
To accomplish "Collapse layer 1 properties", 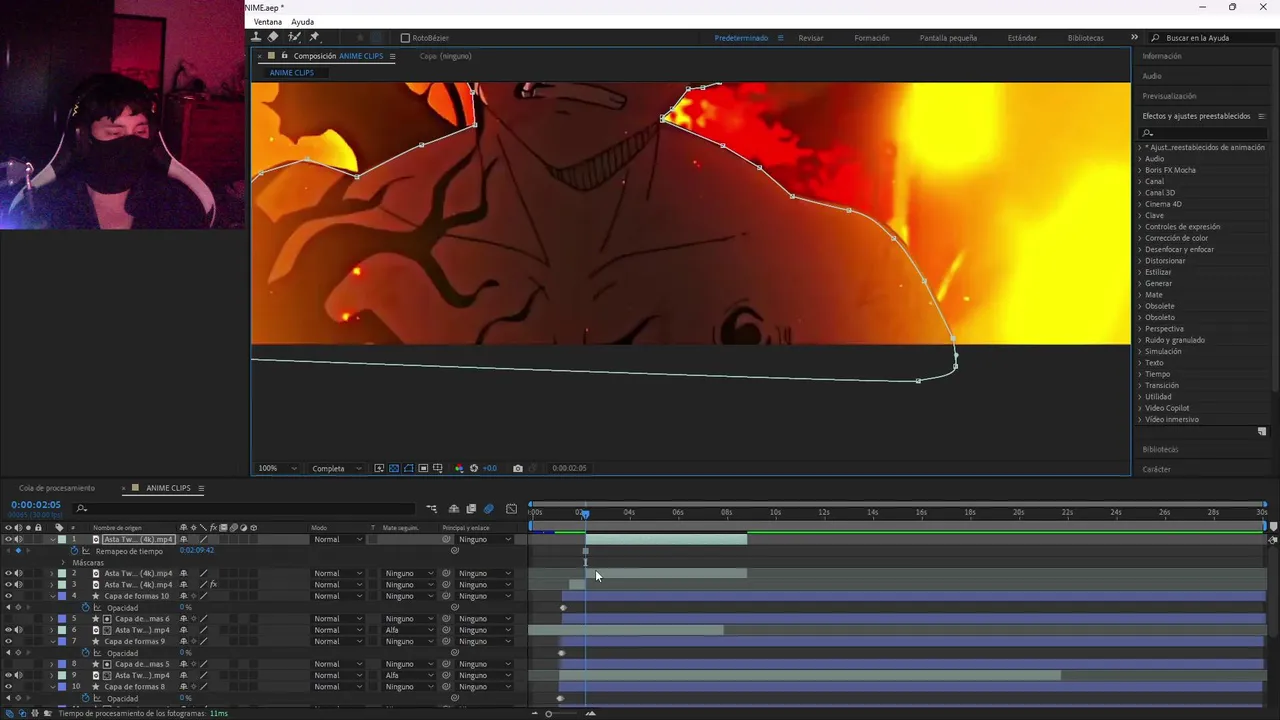I will (52, 539).
